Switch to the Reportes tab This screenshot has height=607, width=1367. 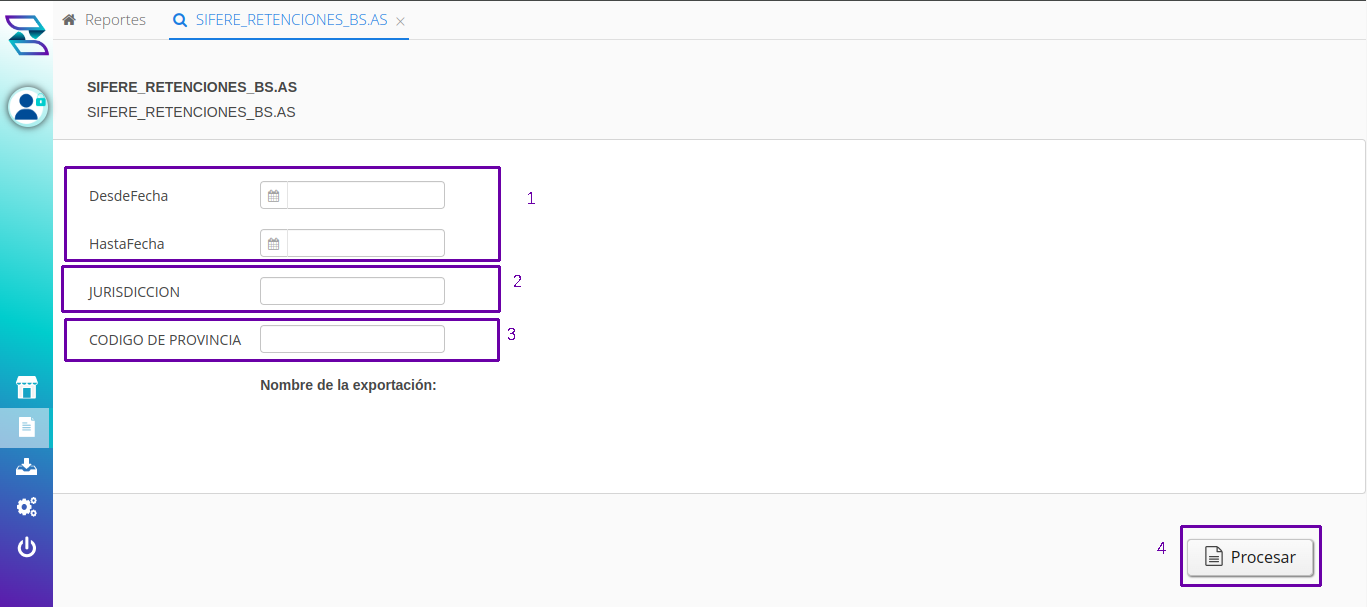click(104, 20)
